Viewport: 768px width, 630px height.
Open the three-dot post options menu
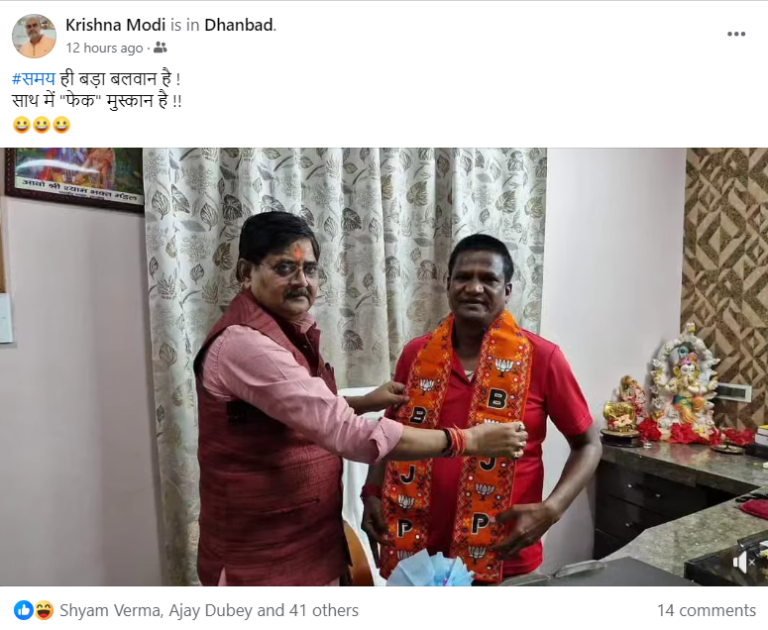point(736,34)
